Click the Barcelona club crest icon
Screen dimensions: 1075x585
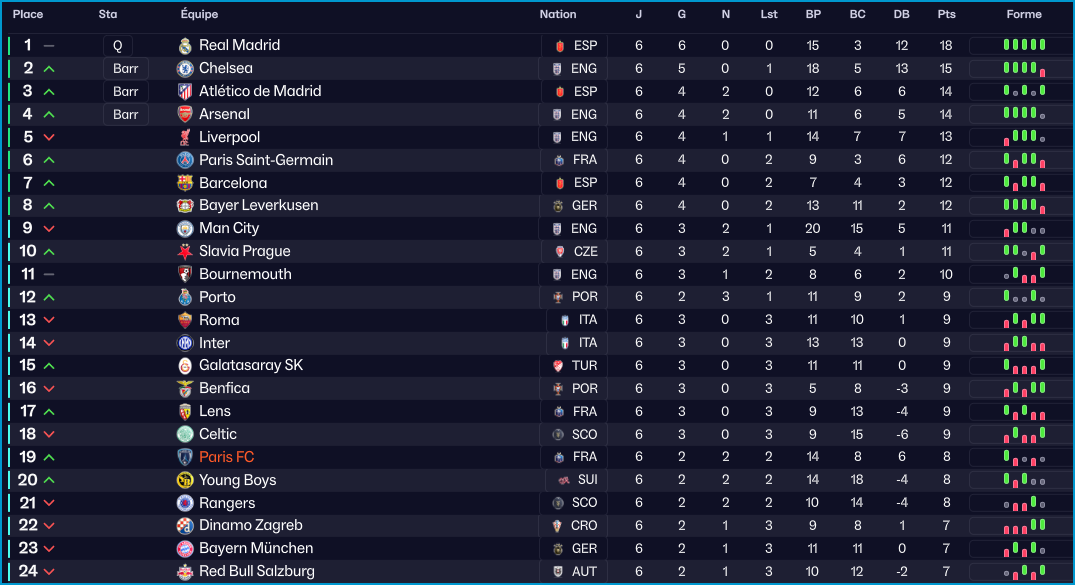[x=185, y=183]
